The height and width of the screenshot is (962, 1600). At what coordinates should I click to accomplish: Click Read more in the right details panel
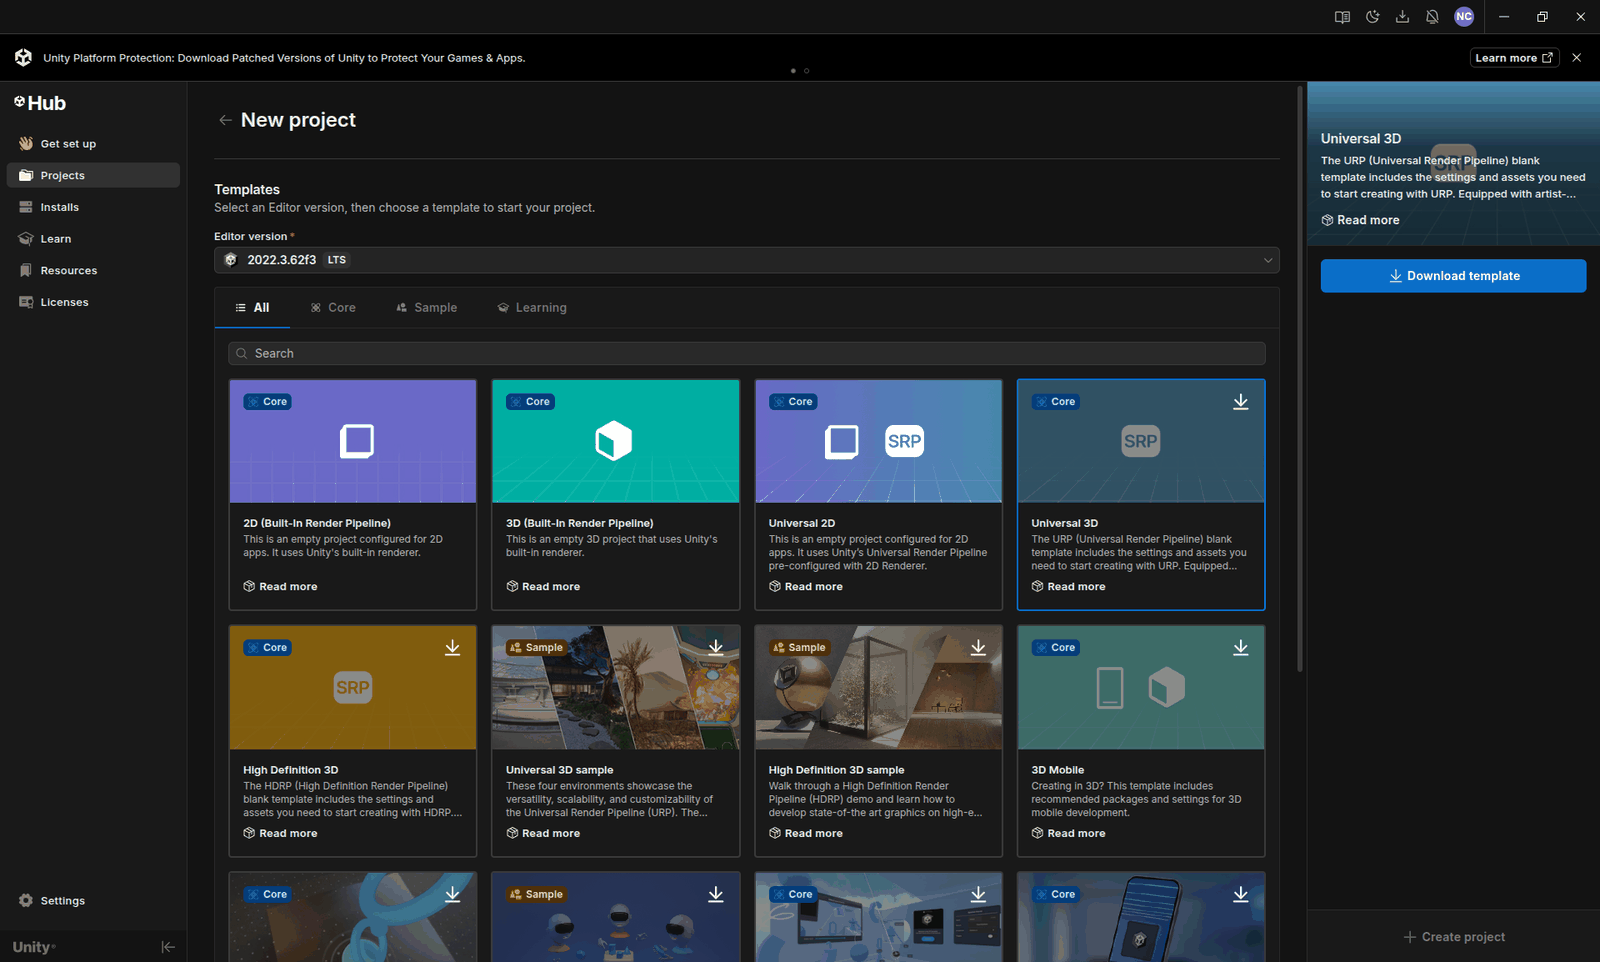click(x=1360, y=220)
